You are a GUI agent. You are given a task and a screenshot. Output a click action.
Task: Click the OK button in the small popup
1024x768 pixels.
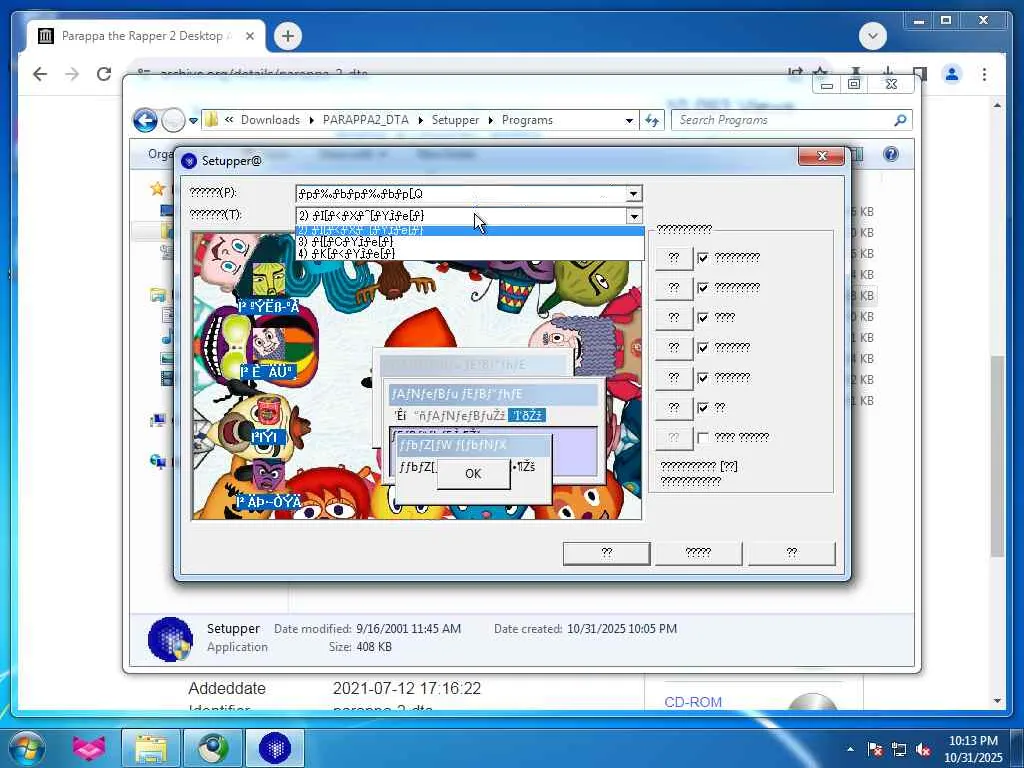tap(473, 474)
